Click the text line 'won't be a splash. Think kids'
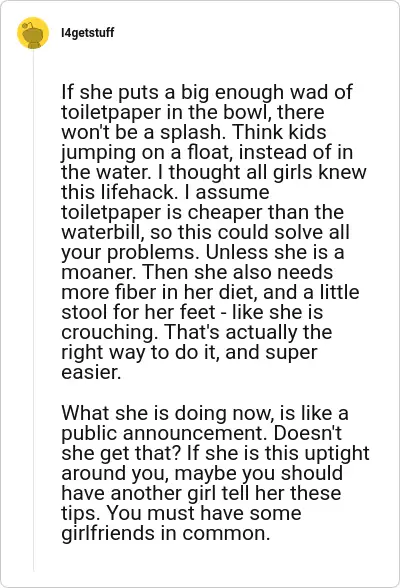This screenshot has height=588, width=400. tap(194, 132)
